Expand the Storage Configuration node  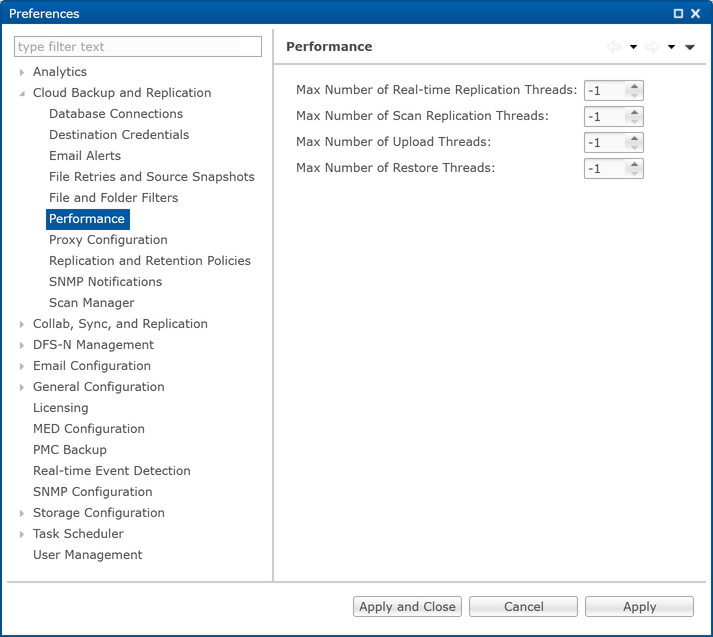tap(21, 513)
